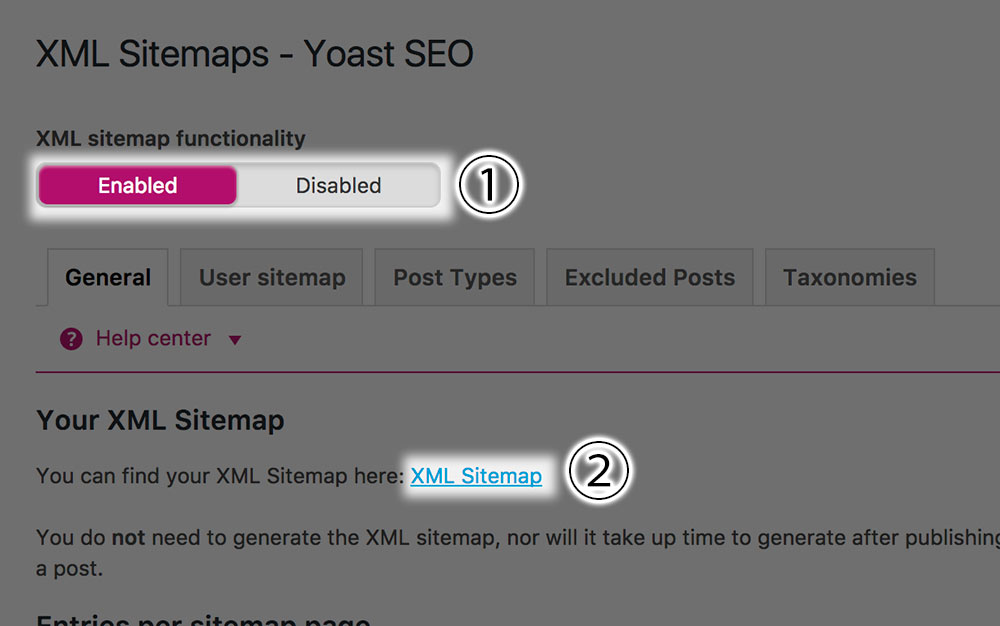Disable XML sitemap functionality
The width and height of the screenshot is (1000, 626).
coord(339,186)
